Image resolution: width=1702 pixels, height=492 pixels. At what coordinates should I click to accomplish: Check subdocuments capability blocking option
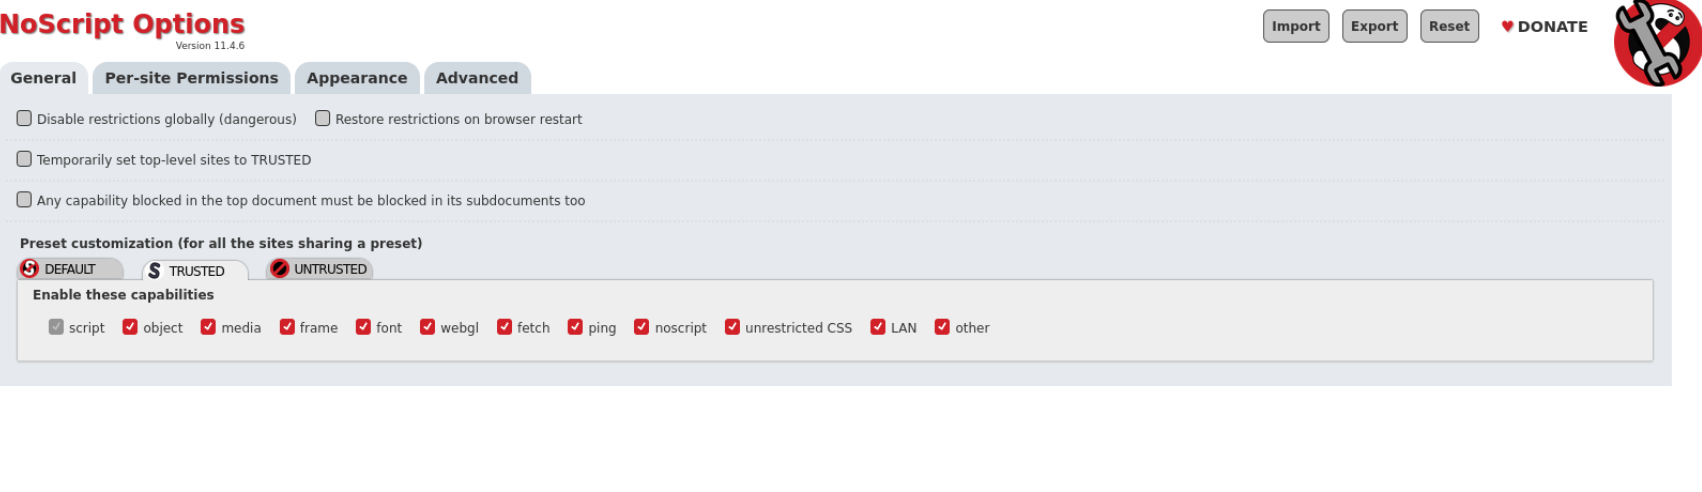coord(24,200)
